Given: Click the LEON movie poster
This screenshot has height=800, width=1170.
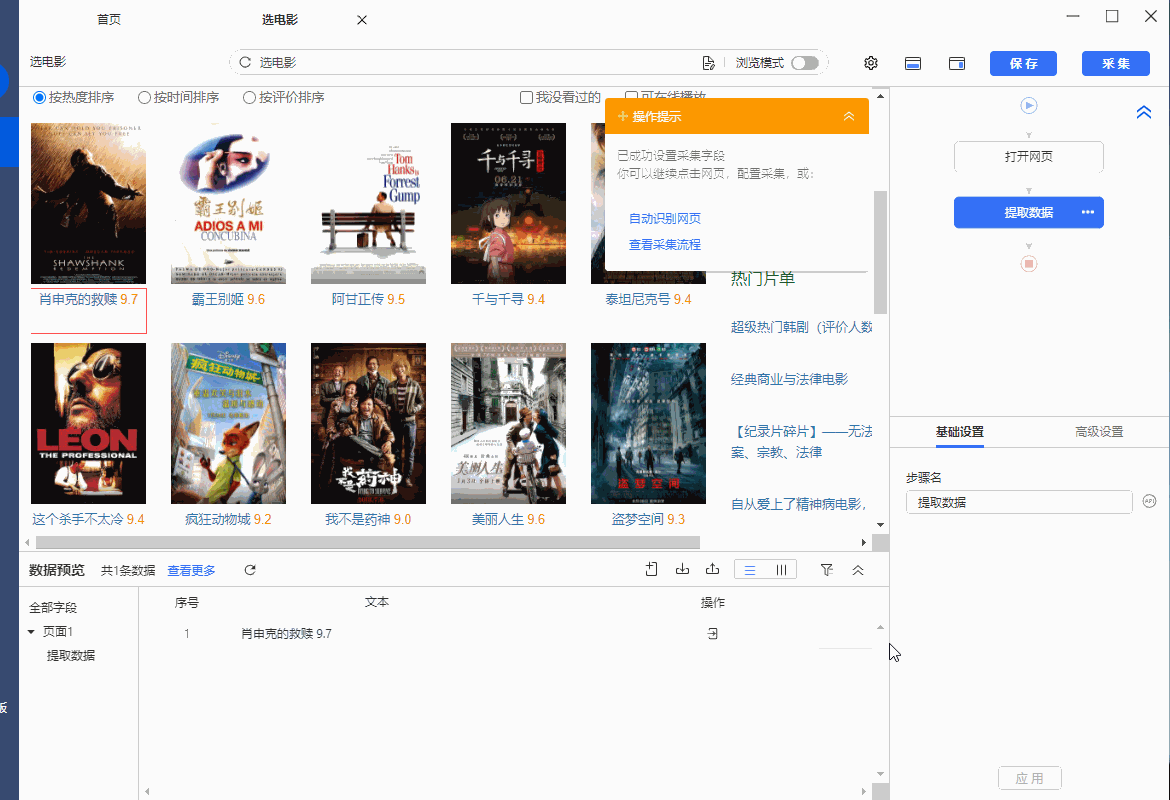Looking at the screenshot, I should (88, 424).
